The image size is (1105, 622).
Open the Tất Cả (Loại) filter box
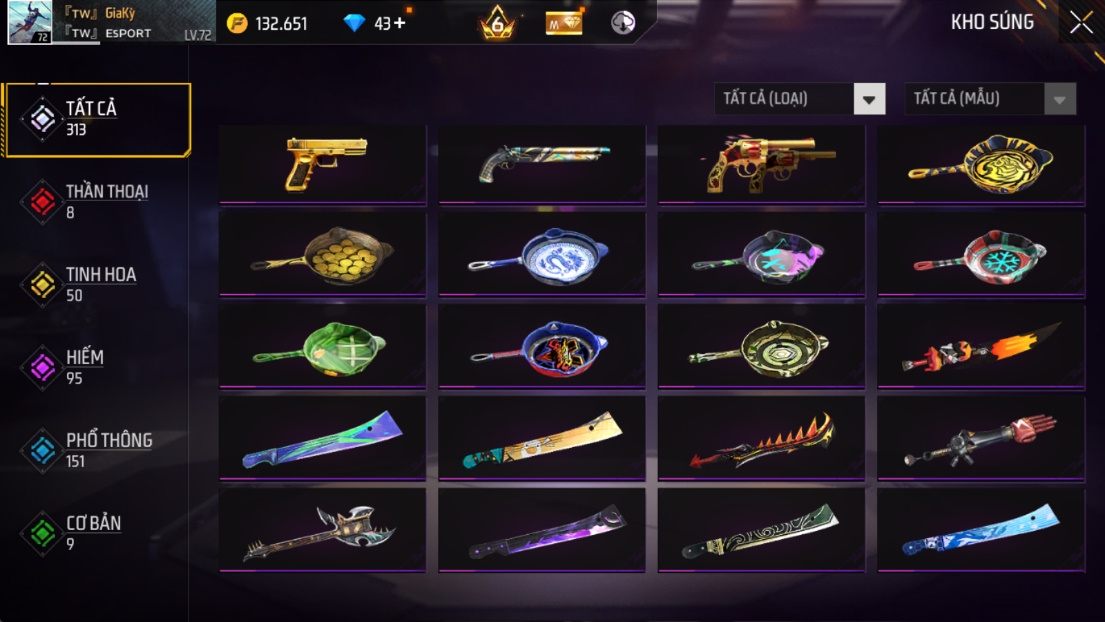[x=800, y=99]
